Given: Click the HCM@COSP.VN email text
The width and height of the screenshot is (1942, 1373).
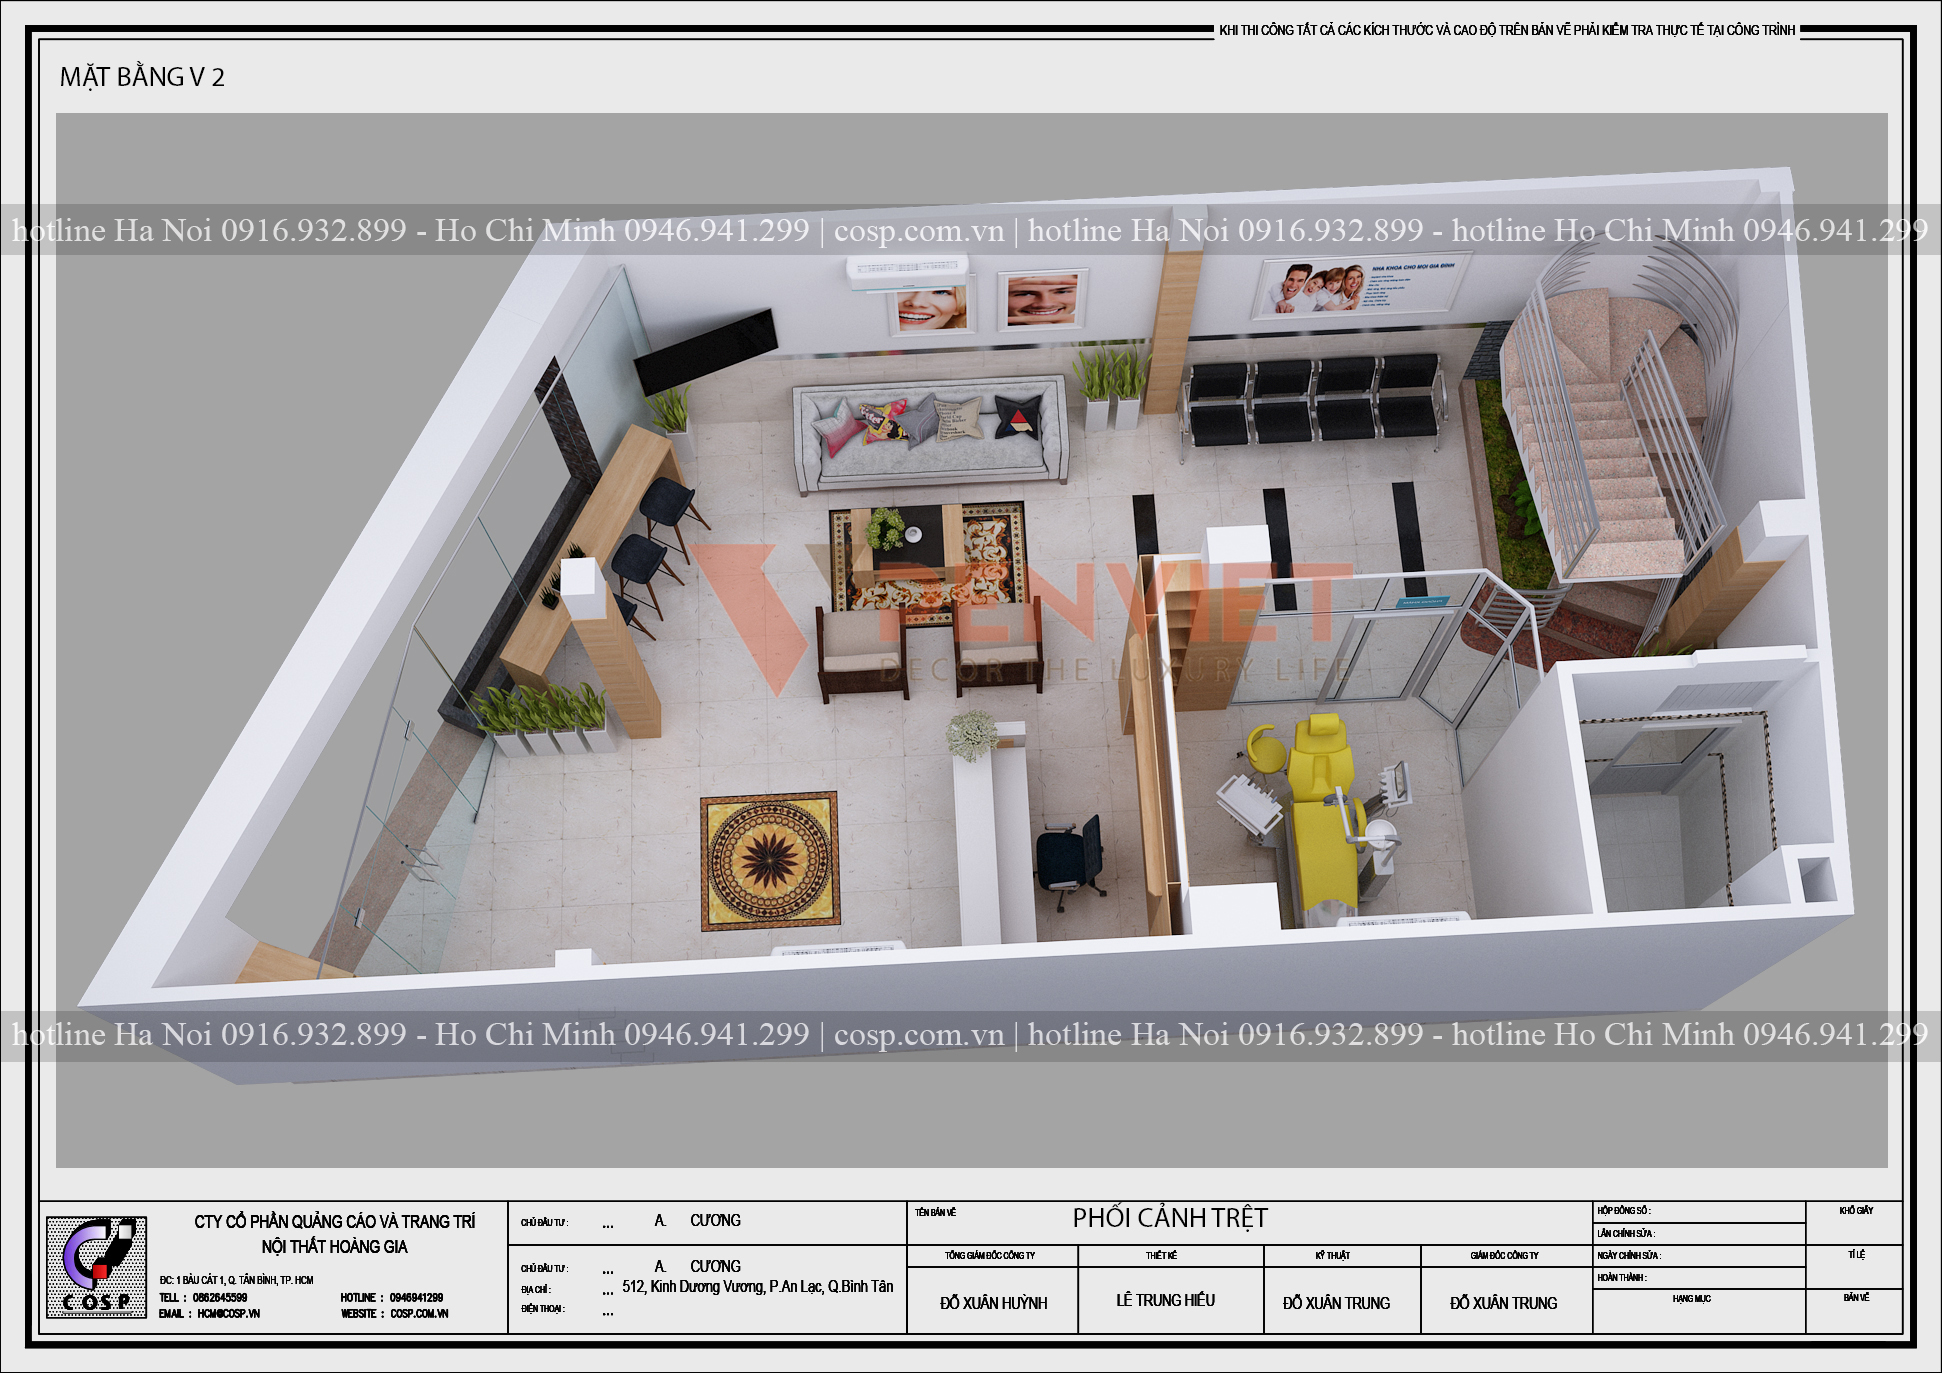Looking at the screenshot, I should [229, 1314].
